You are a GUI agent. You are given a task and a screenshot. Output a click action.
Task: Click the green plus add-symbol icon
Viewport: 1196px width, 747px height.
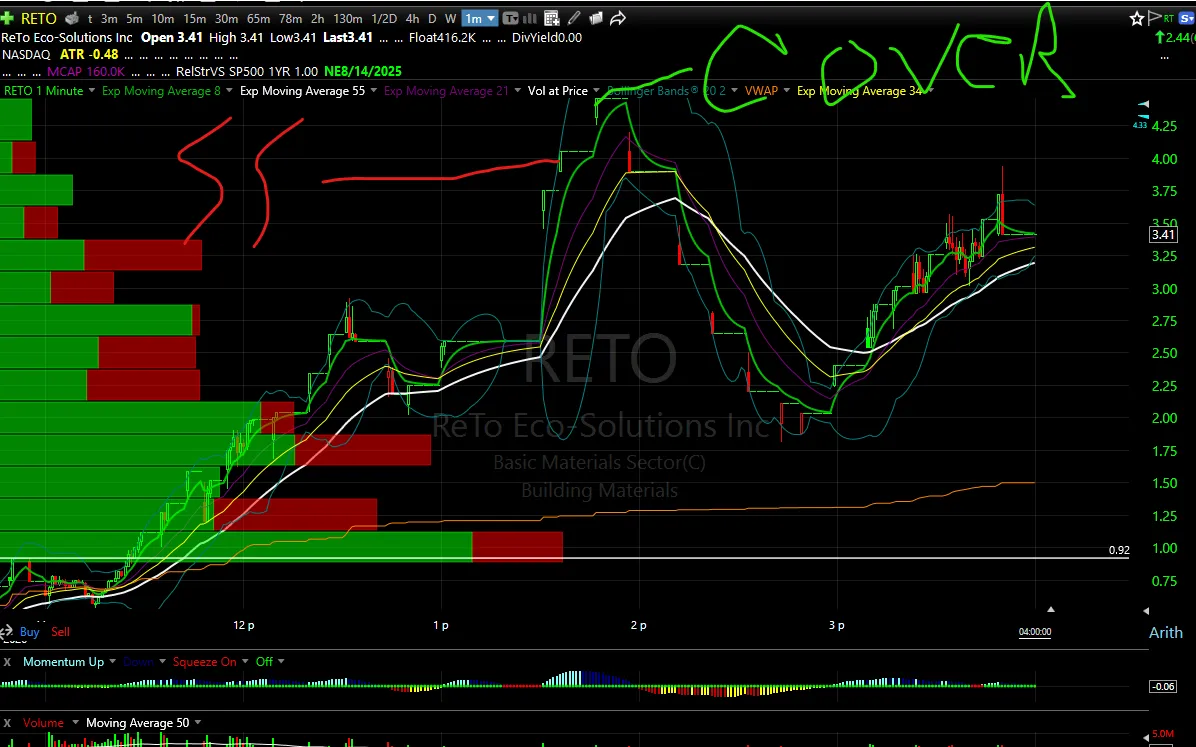click(x=8, y=18)
